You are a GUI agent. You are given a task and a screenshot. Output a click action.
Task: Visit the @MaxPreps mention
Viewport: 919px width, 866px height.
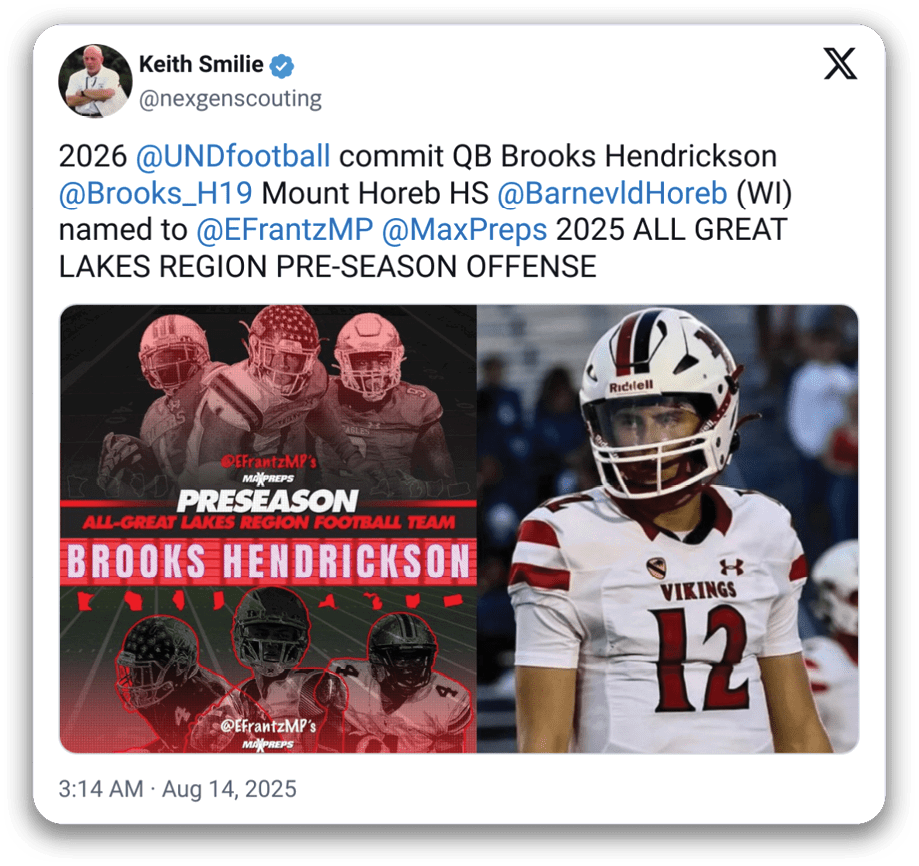click(464, 230)
